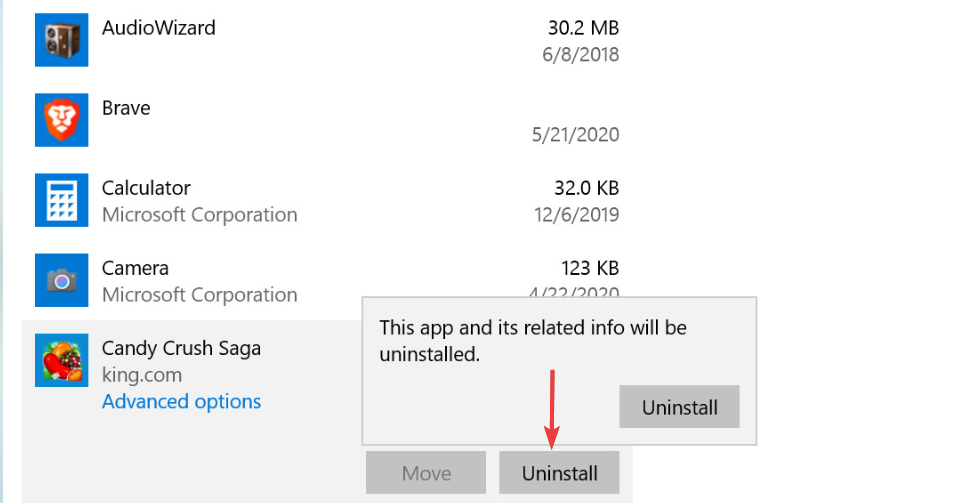The height and width of the screenshot is (503, 979).
Task: Click Camera's 123 KB size value
Action: coord(589,268)
